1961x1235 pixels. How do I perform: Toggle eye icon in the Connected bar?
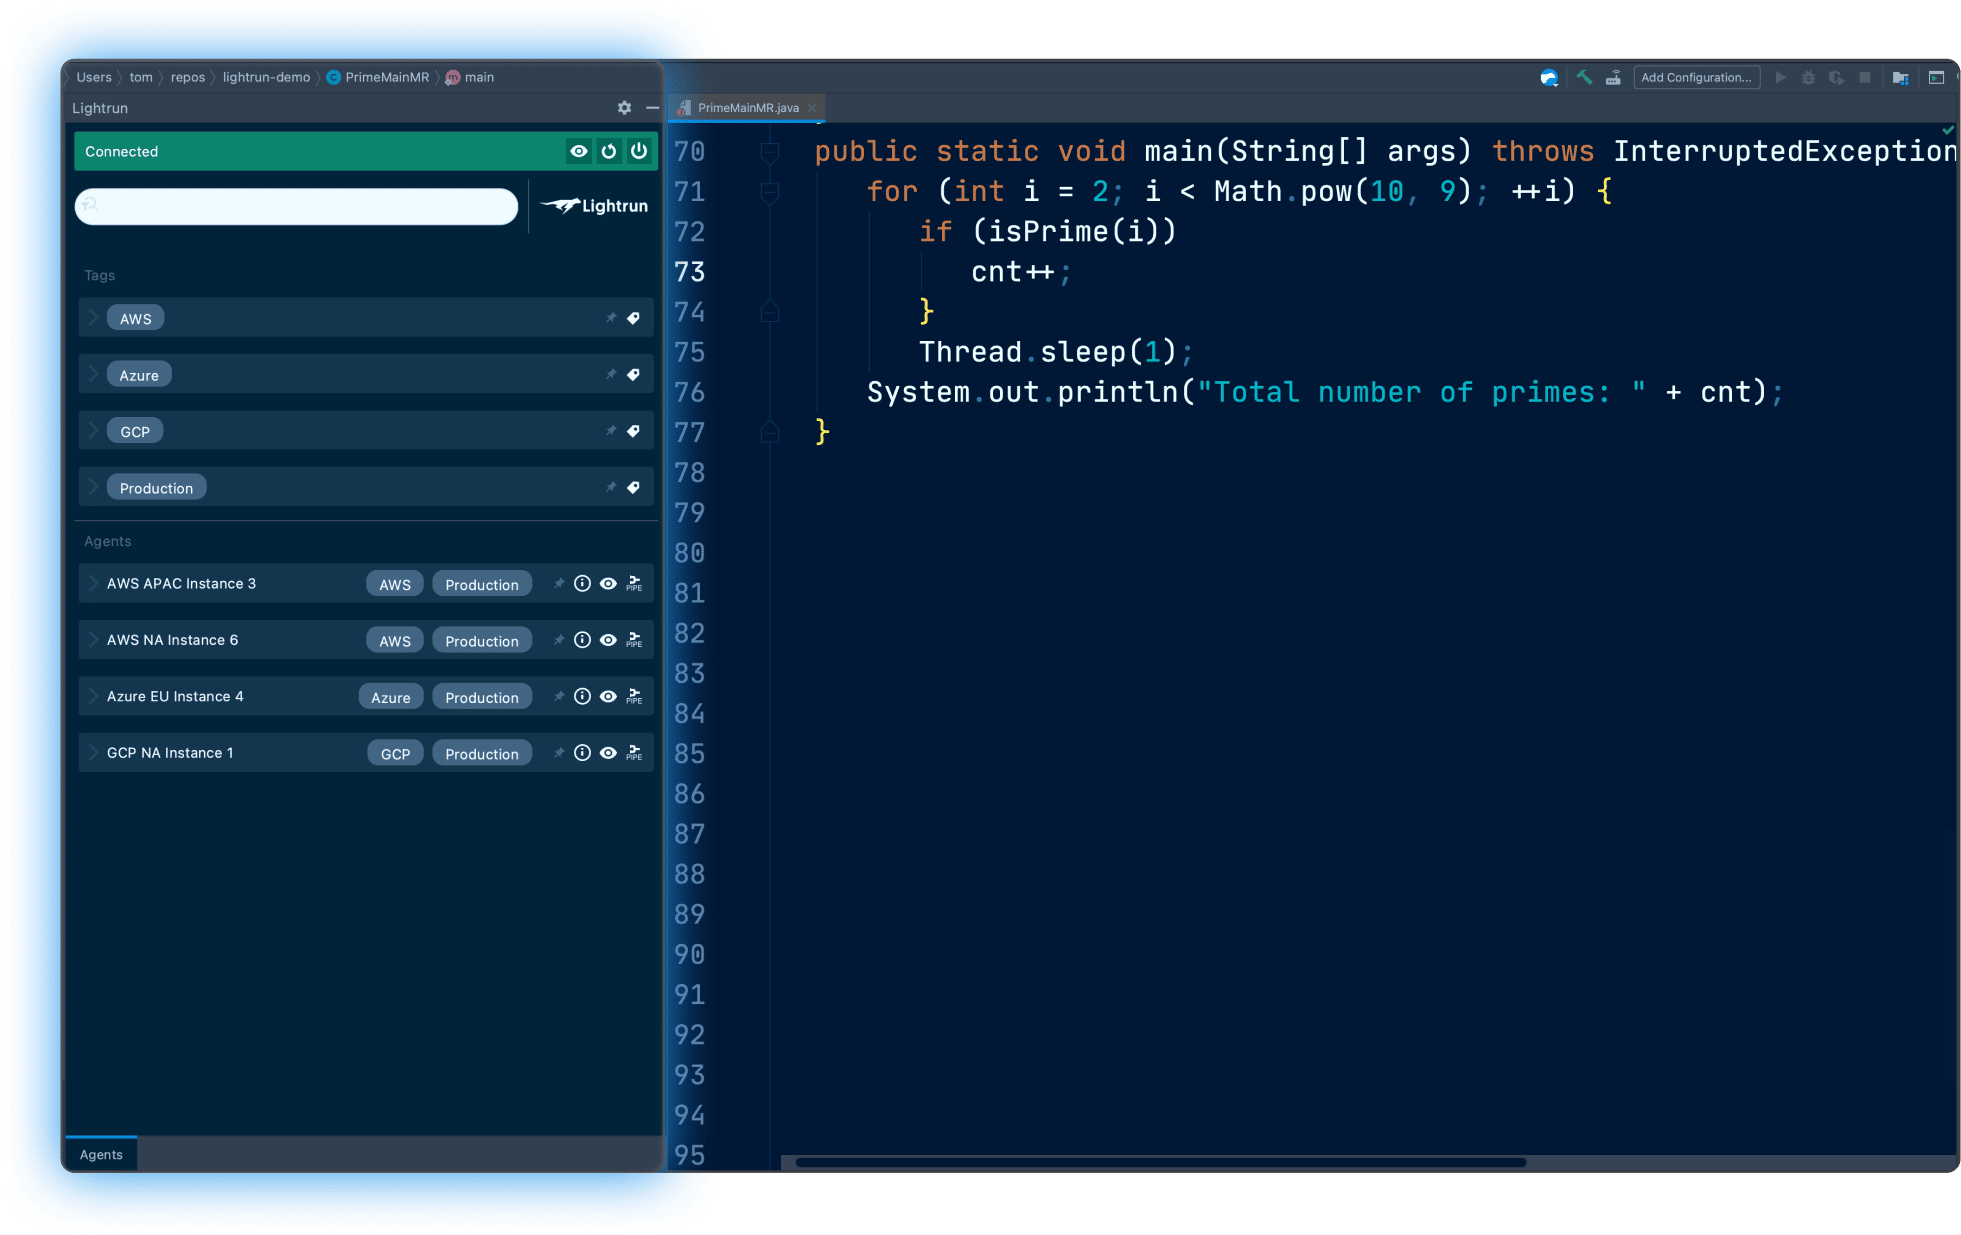579,151
